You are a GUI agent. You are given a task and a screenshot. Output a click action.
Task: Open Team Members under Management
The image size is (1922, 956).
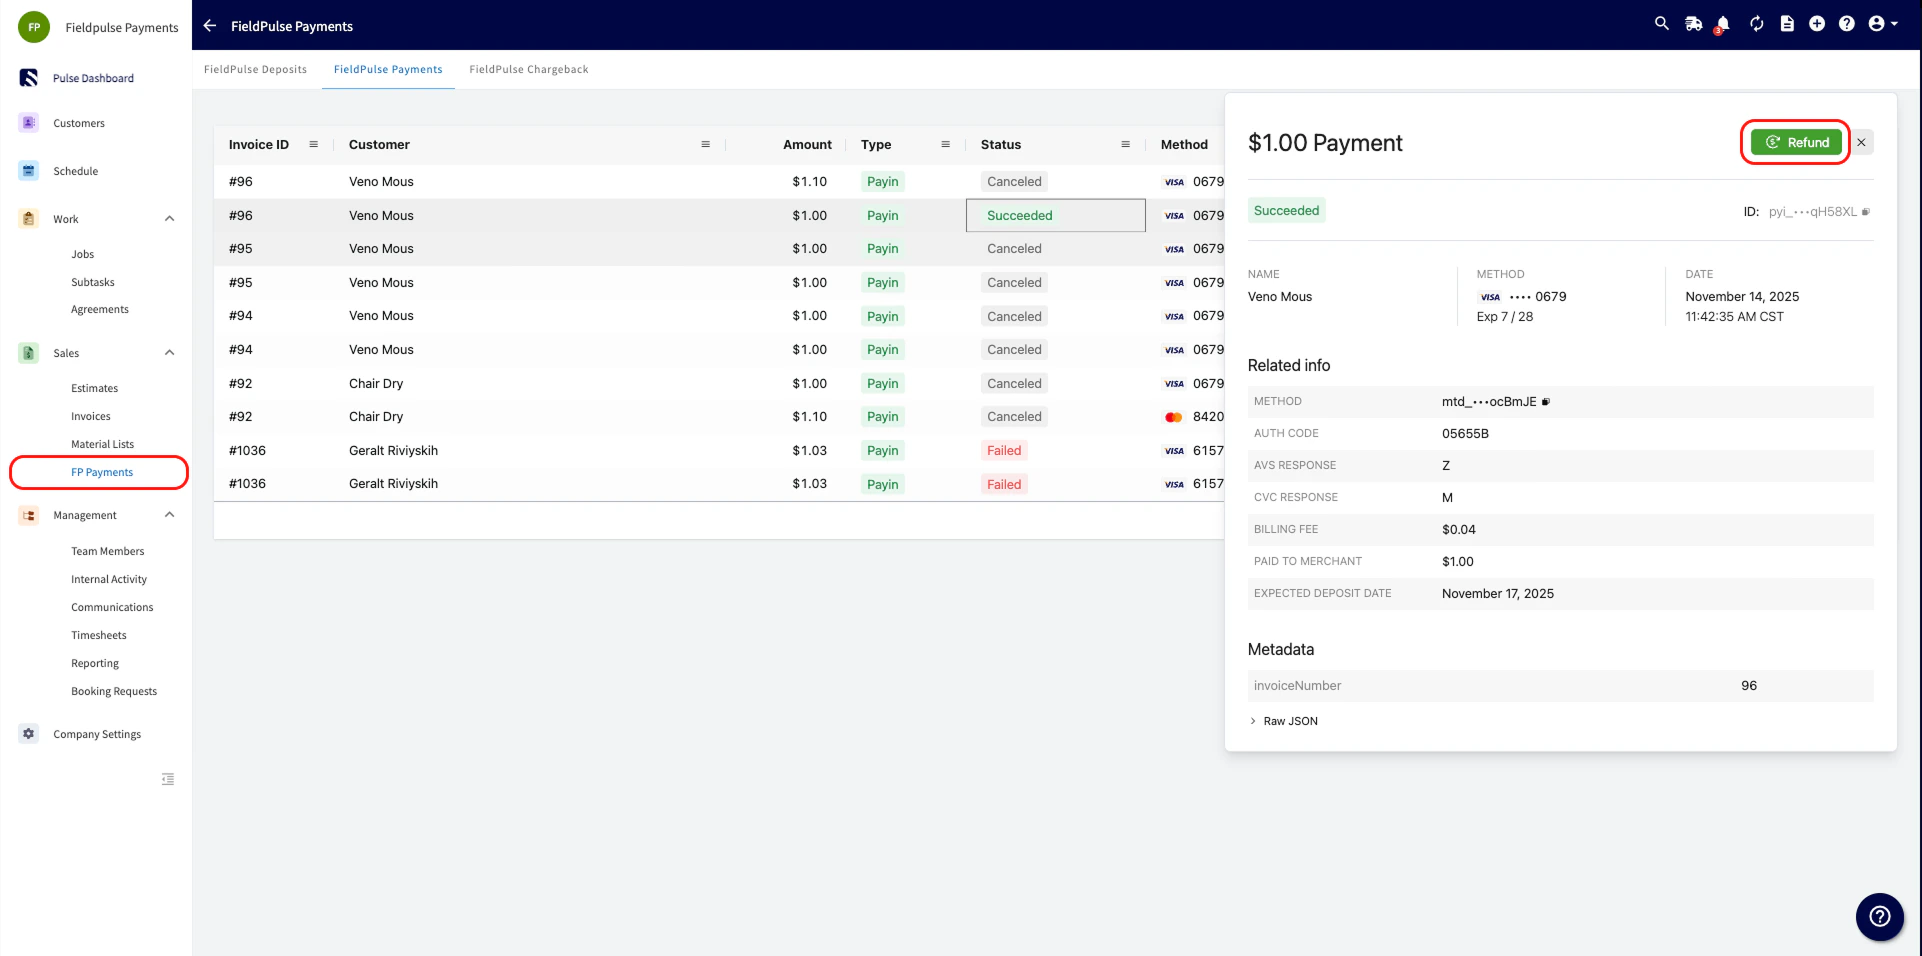(108, 551)
